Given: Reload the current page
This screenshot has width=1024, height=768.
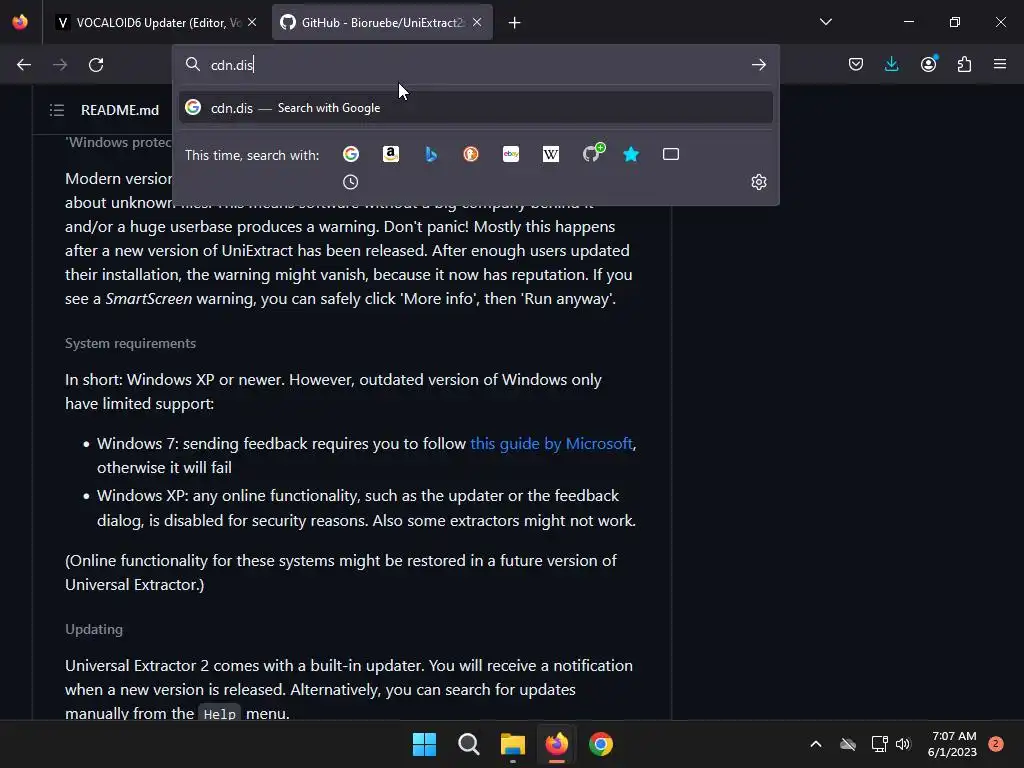Looking at the screenshot, I should (96, 65).
